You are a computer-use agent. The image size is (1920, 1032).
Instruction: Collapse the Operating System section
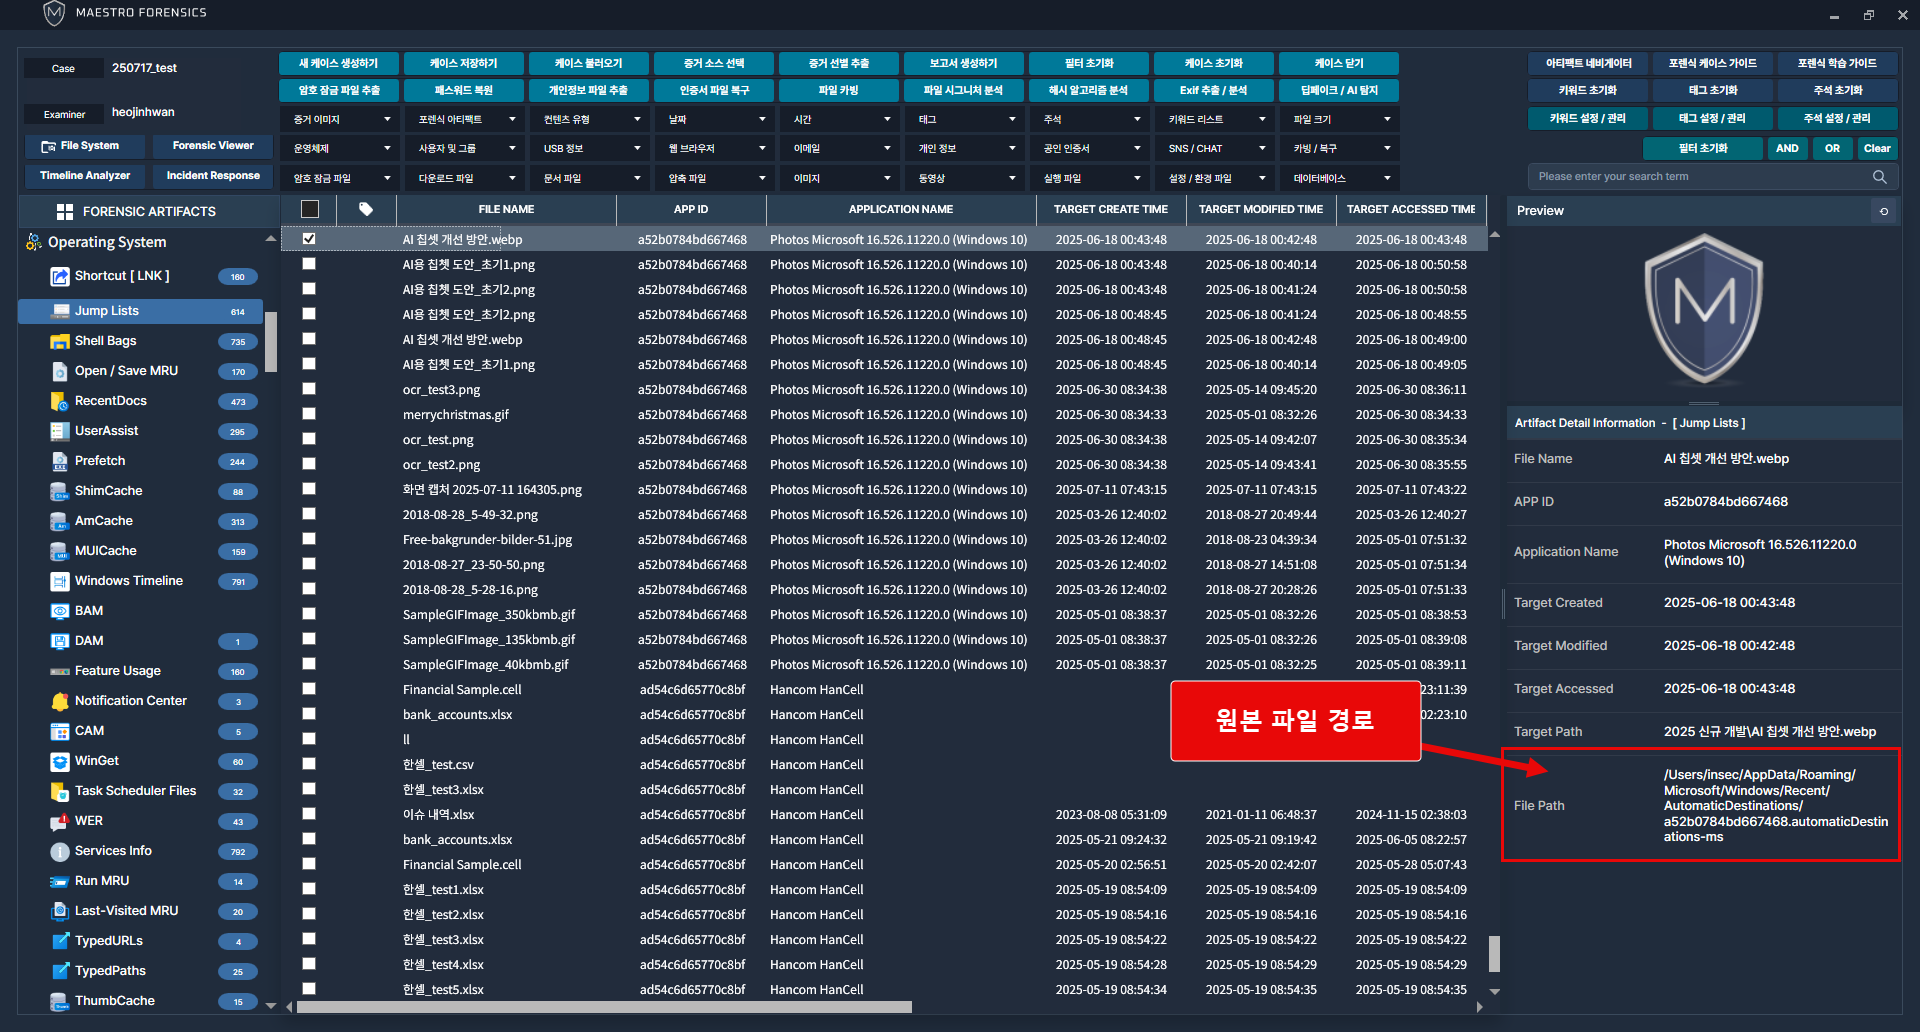[270, 240]
